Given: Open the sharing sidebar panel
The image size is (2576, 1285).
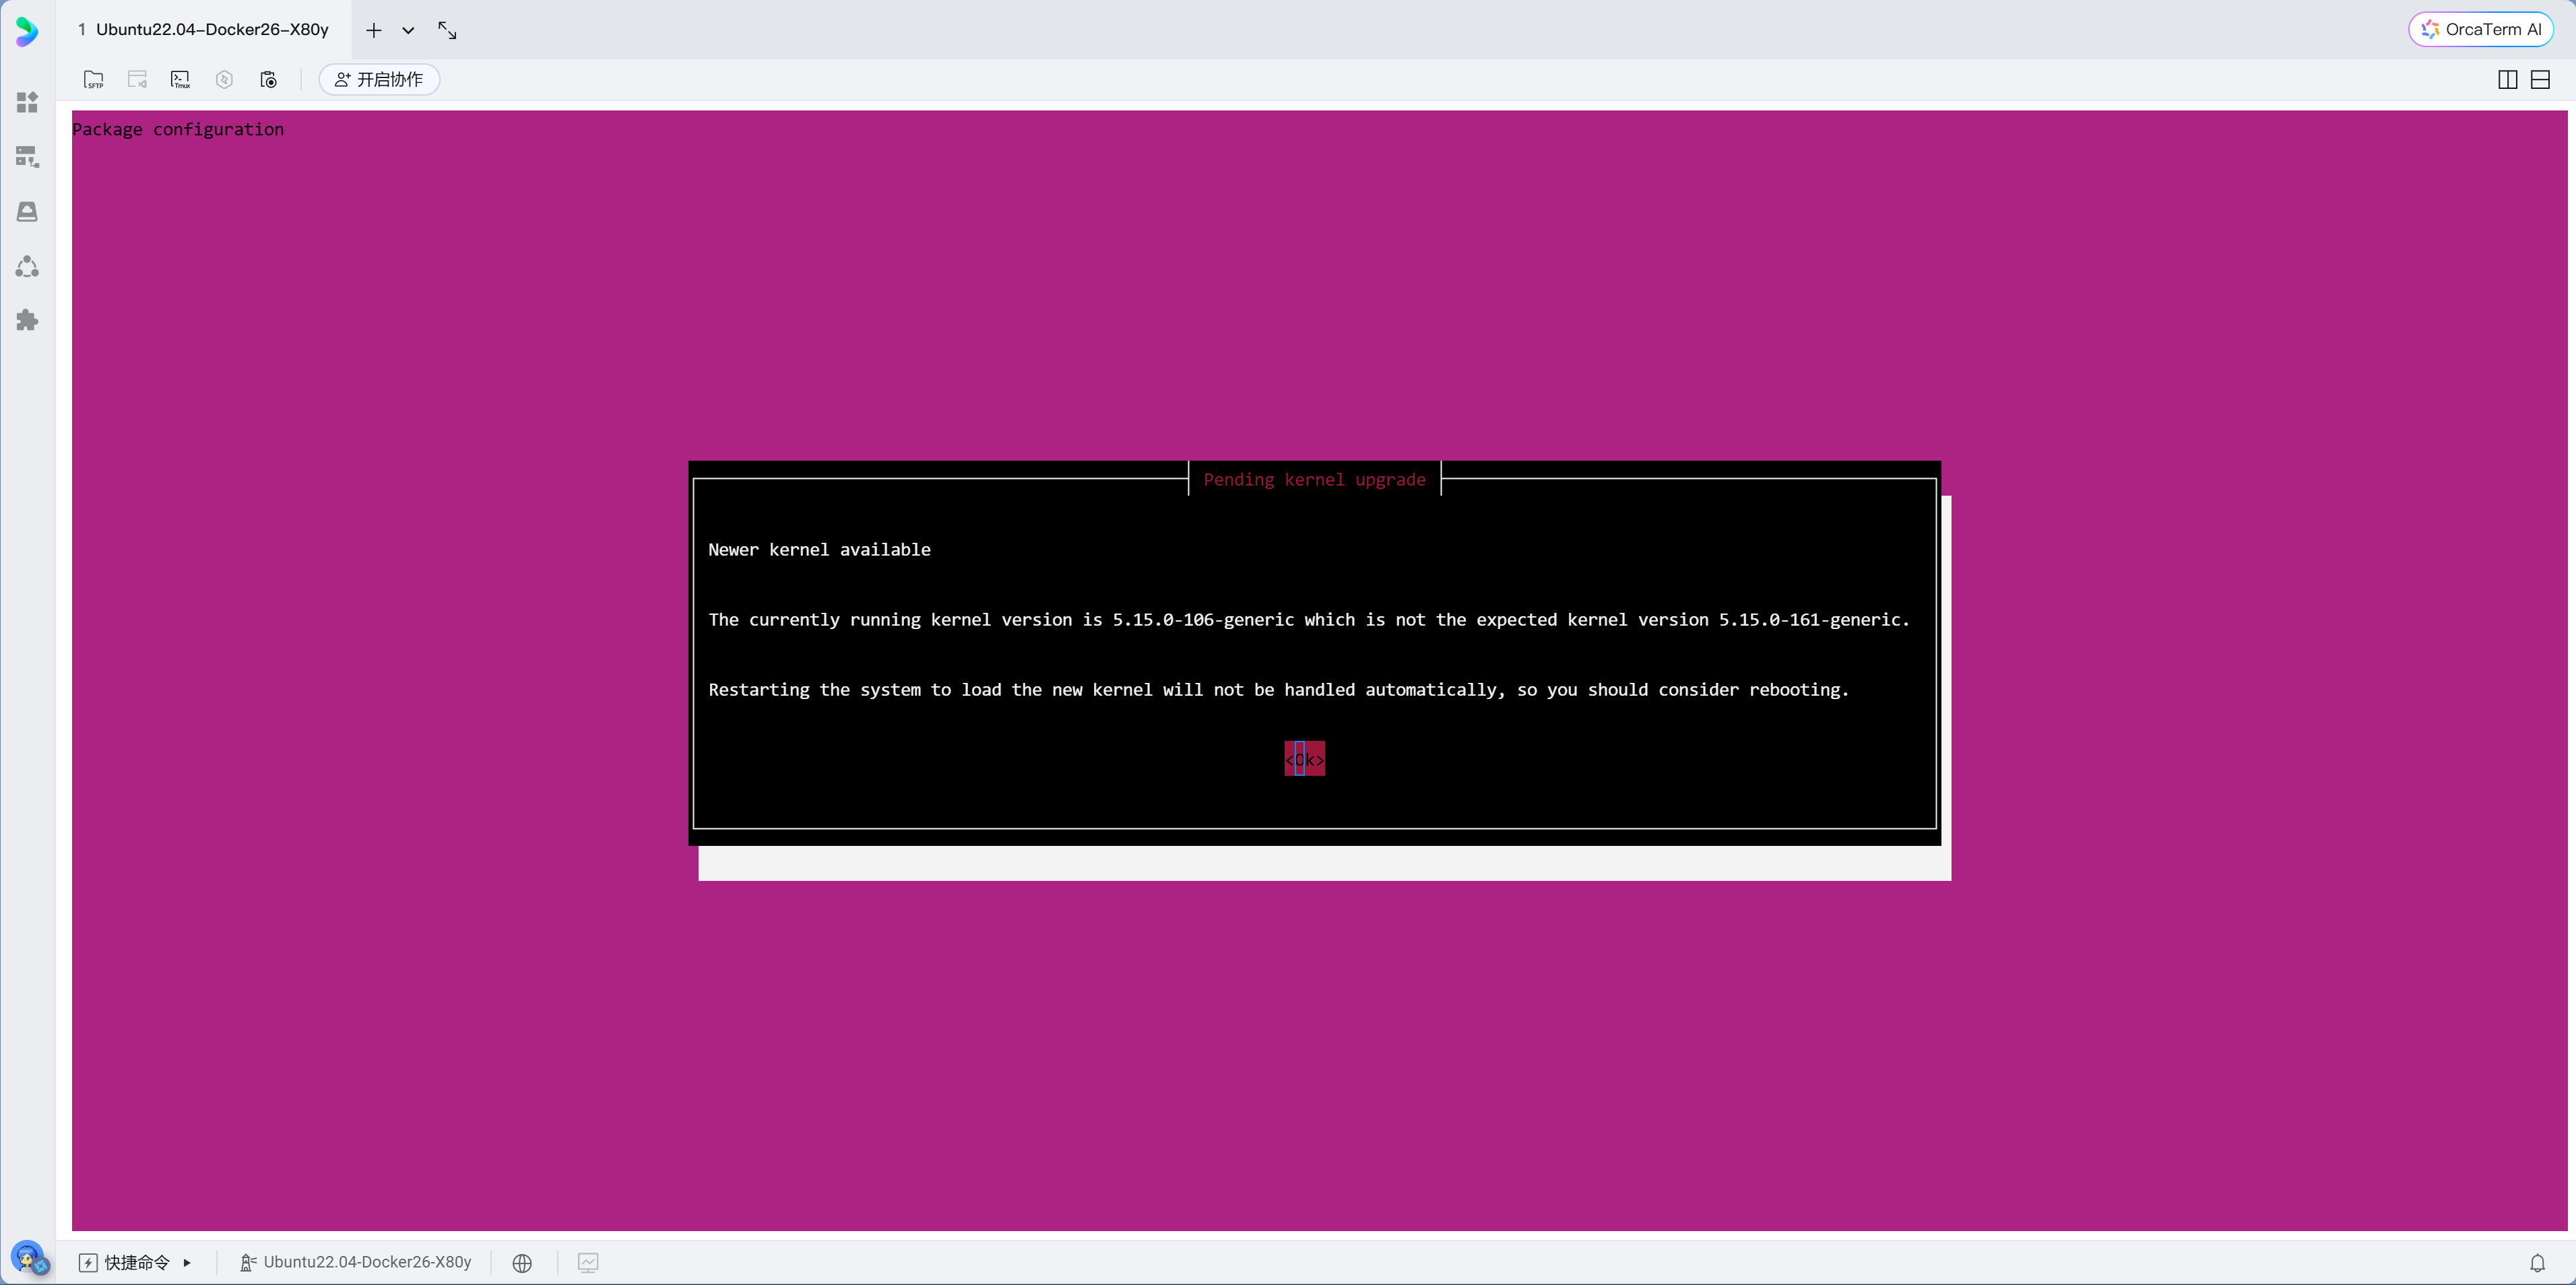Looking at the screenshot, I should tap(27, 265).
